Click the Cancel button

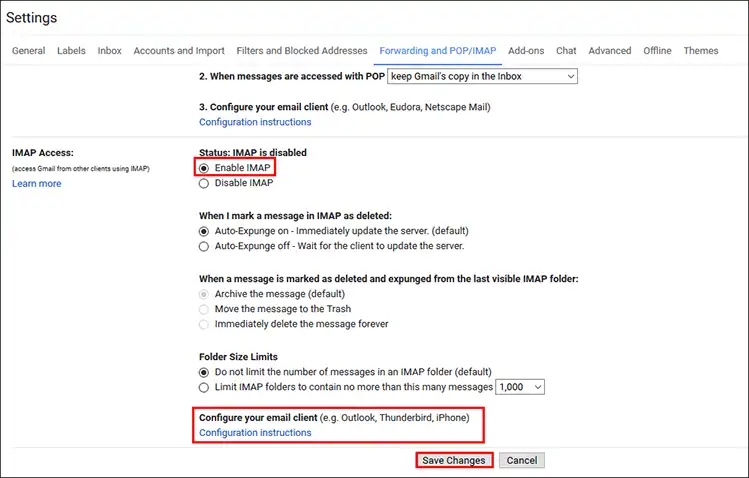(x=522, y=460)
